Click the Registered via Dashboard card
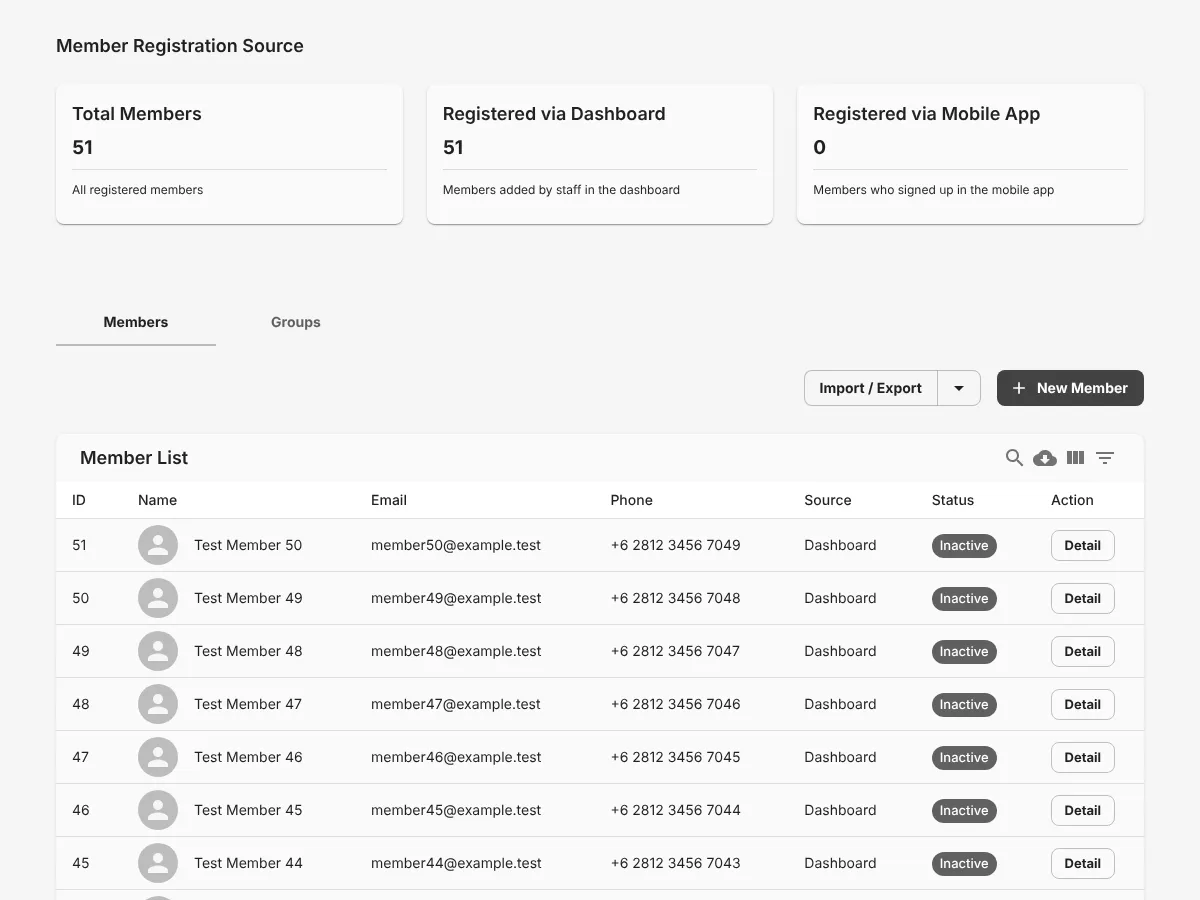 600,154
